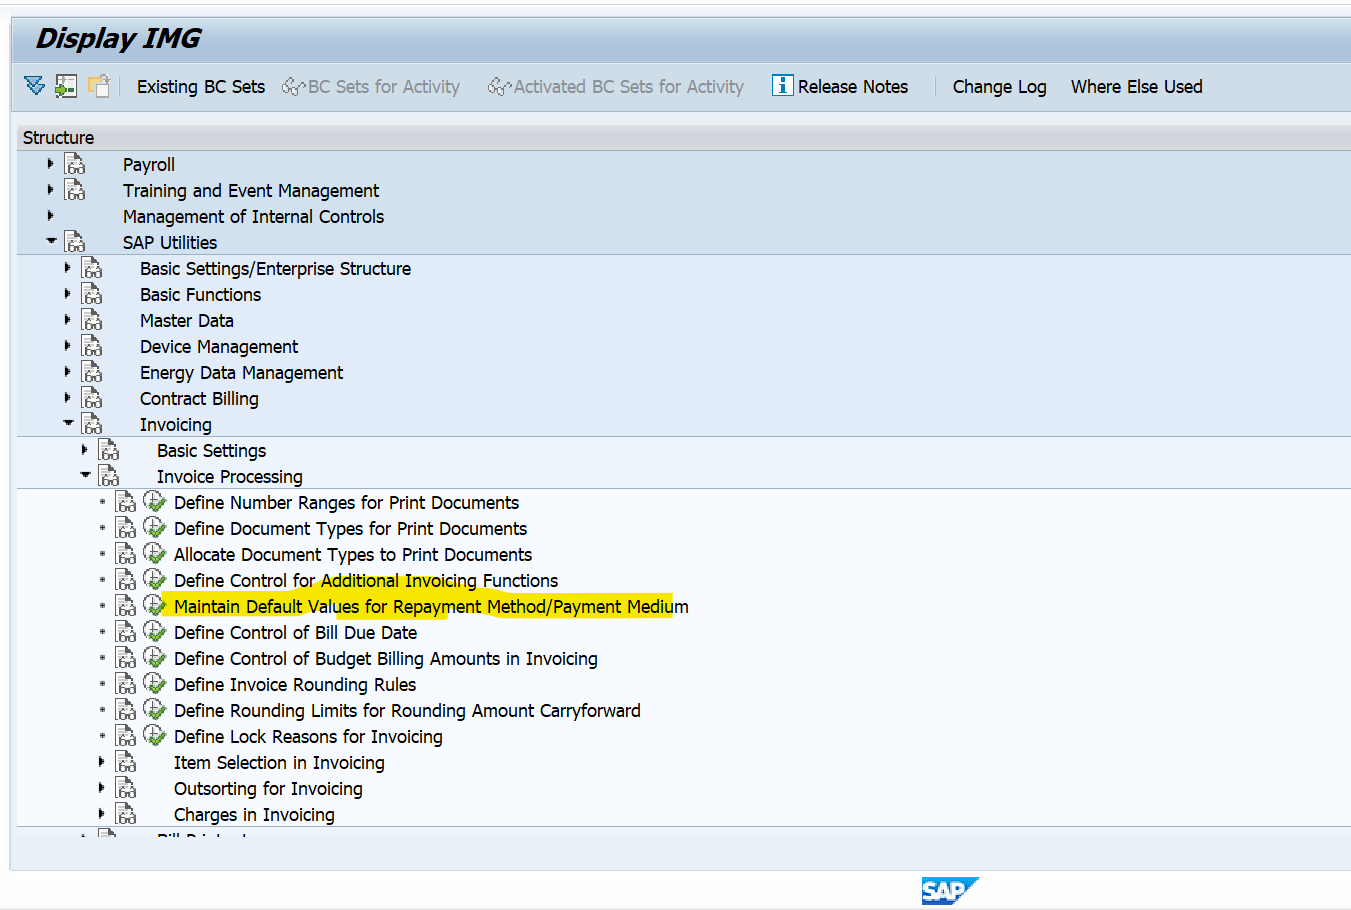Expand the Master Data node
1351x910 pixels.
pos(67,319)
